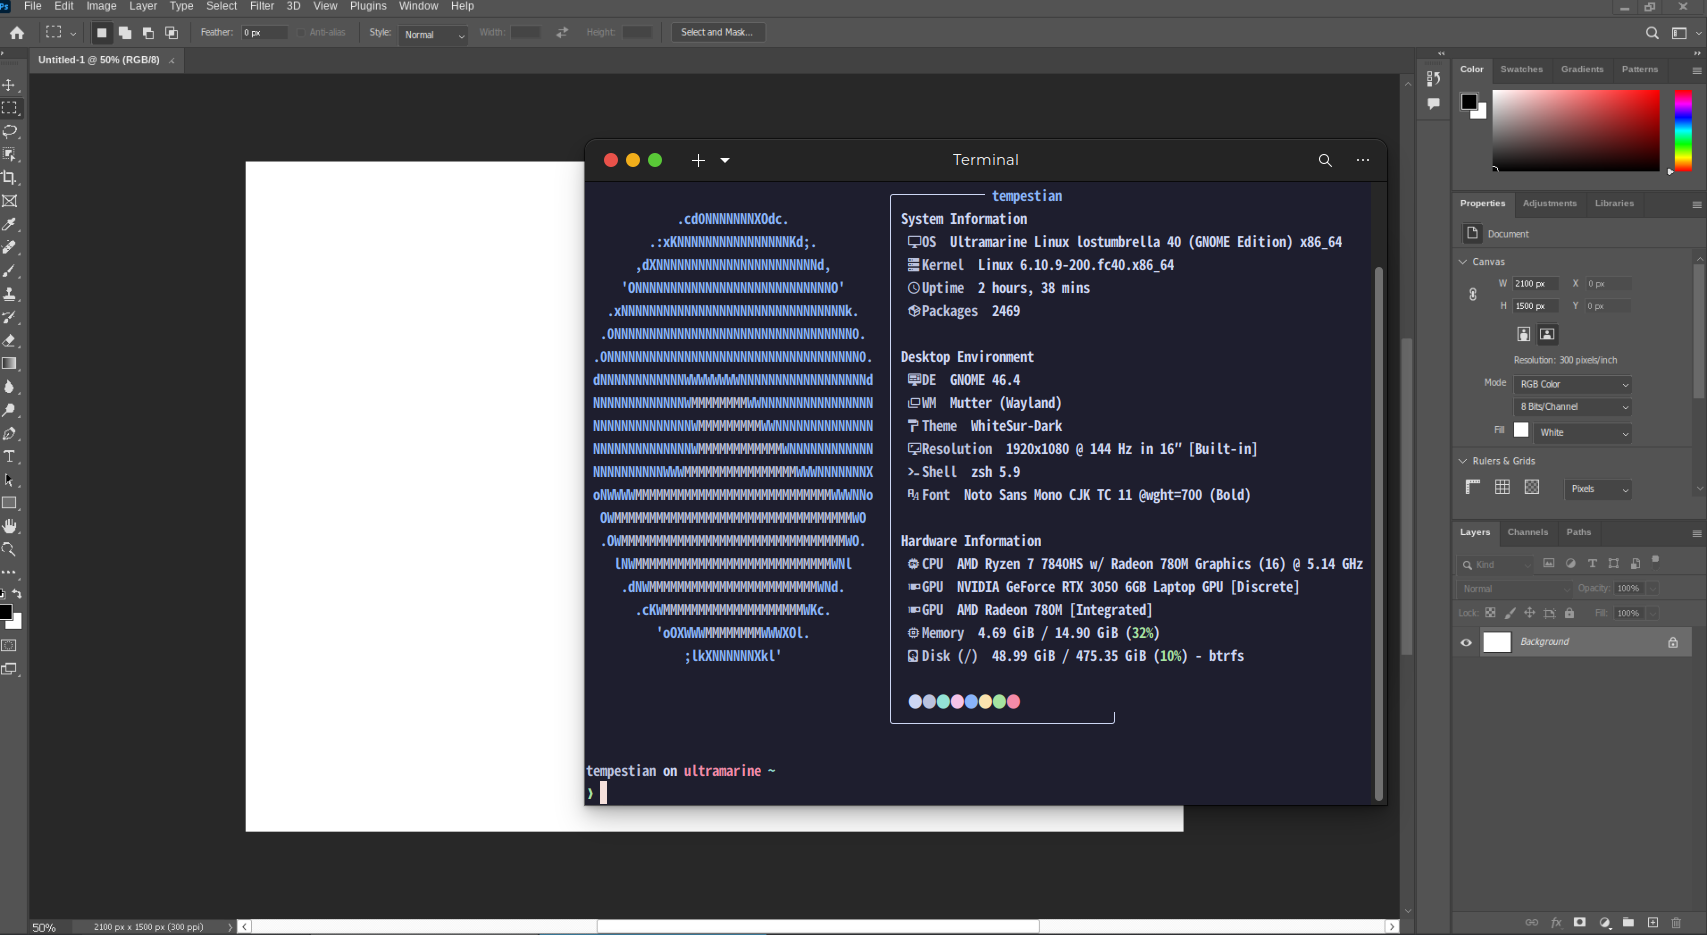Switch to the Channels tab

[1527, 532]
